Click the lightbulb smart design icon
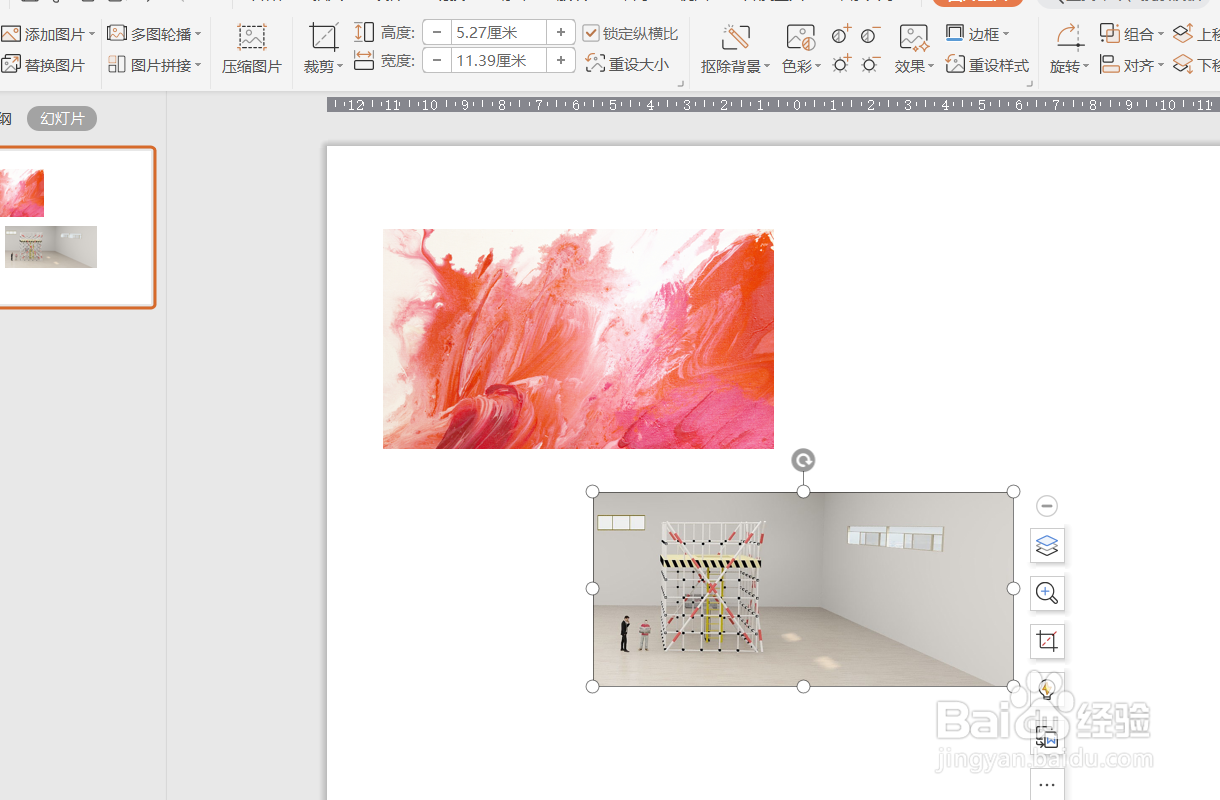This screenshot has height=800, width=1220. click(x=1047, y=689)
